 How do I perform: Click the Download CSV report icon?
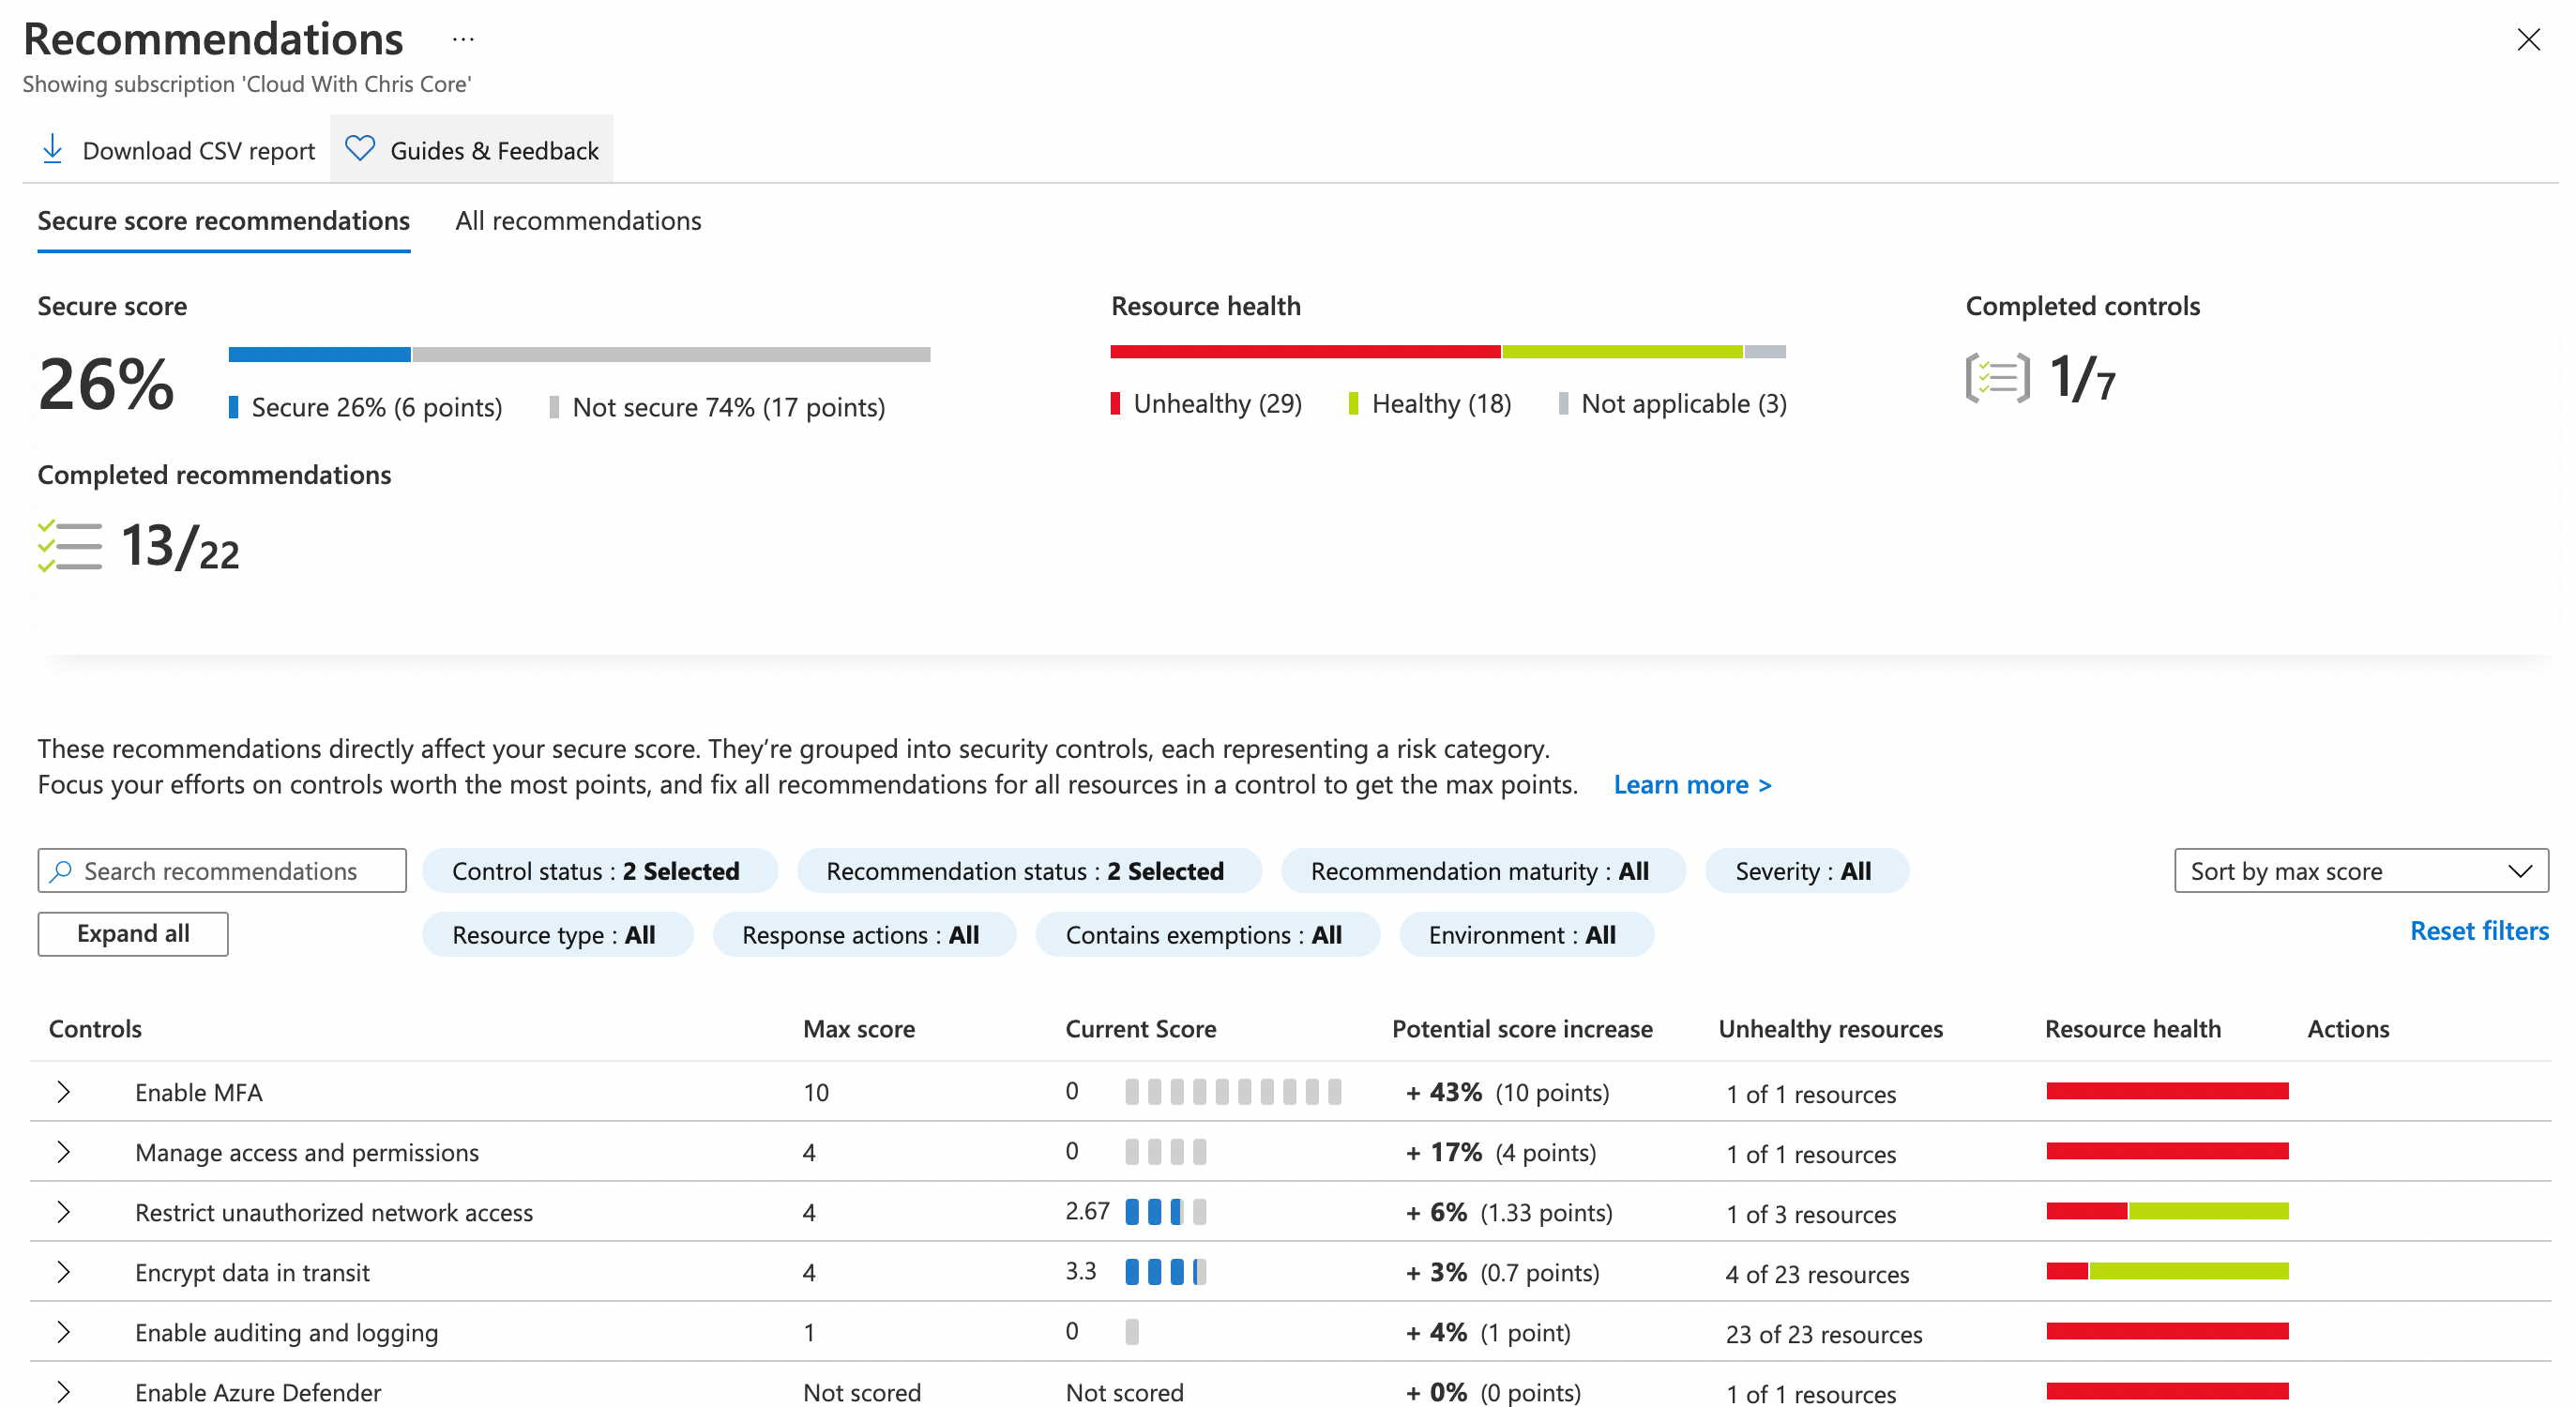[x=51, y=149]
